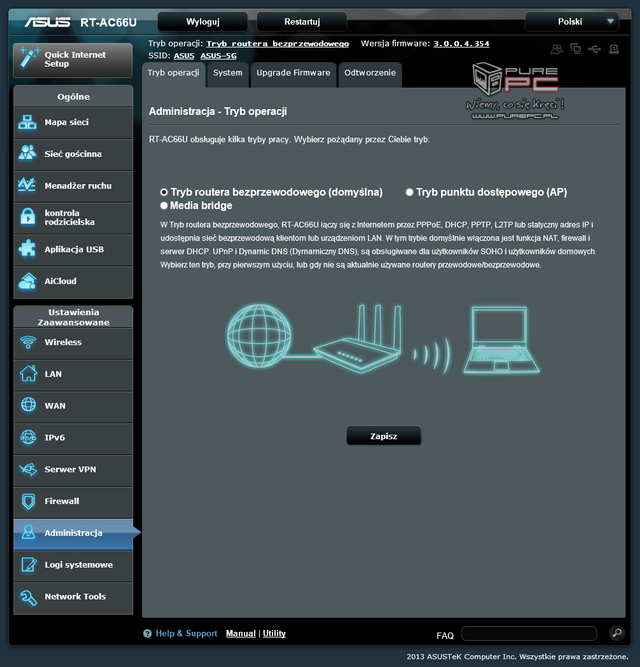Open Sieć gościnna guest network icon
Image resolution: width=640 pixels, height=667 pixels.
(28, 154)
